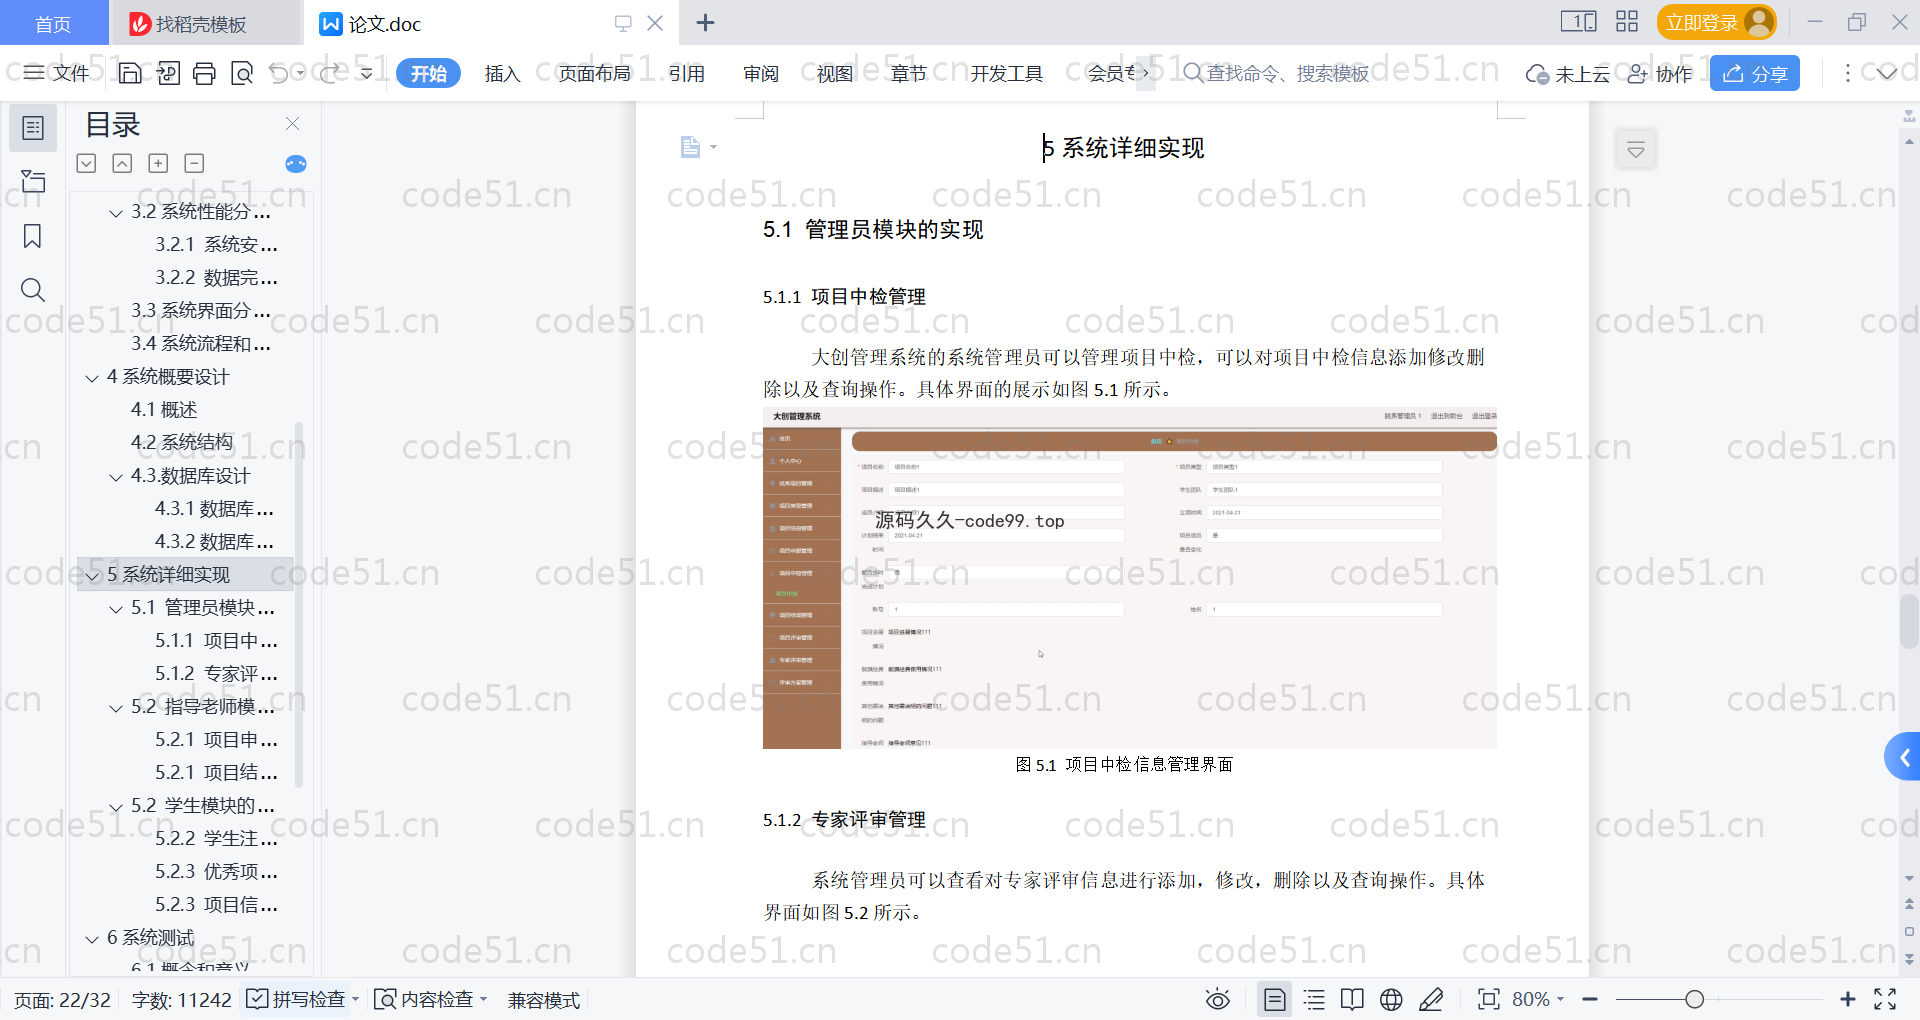The height and width of the screenshot is (1020, 1920).
Task: Collapse 5 系统详细实现 in outline
Action: 93,576
